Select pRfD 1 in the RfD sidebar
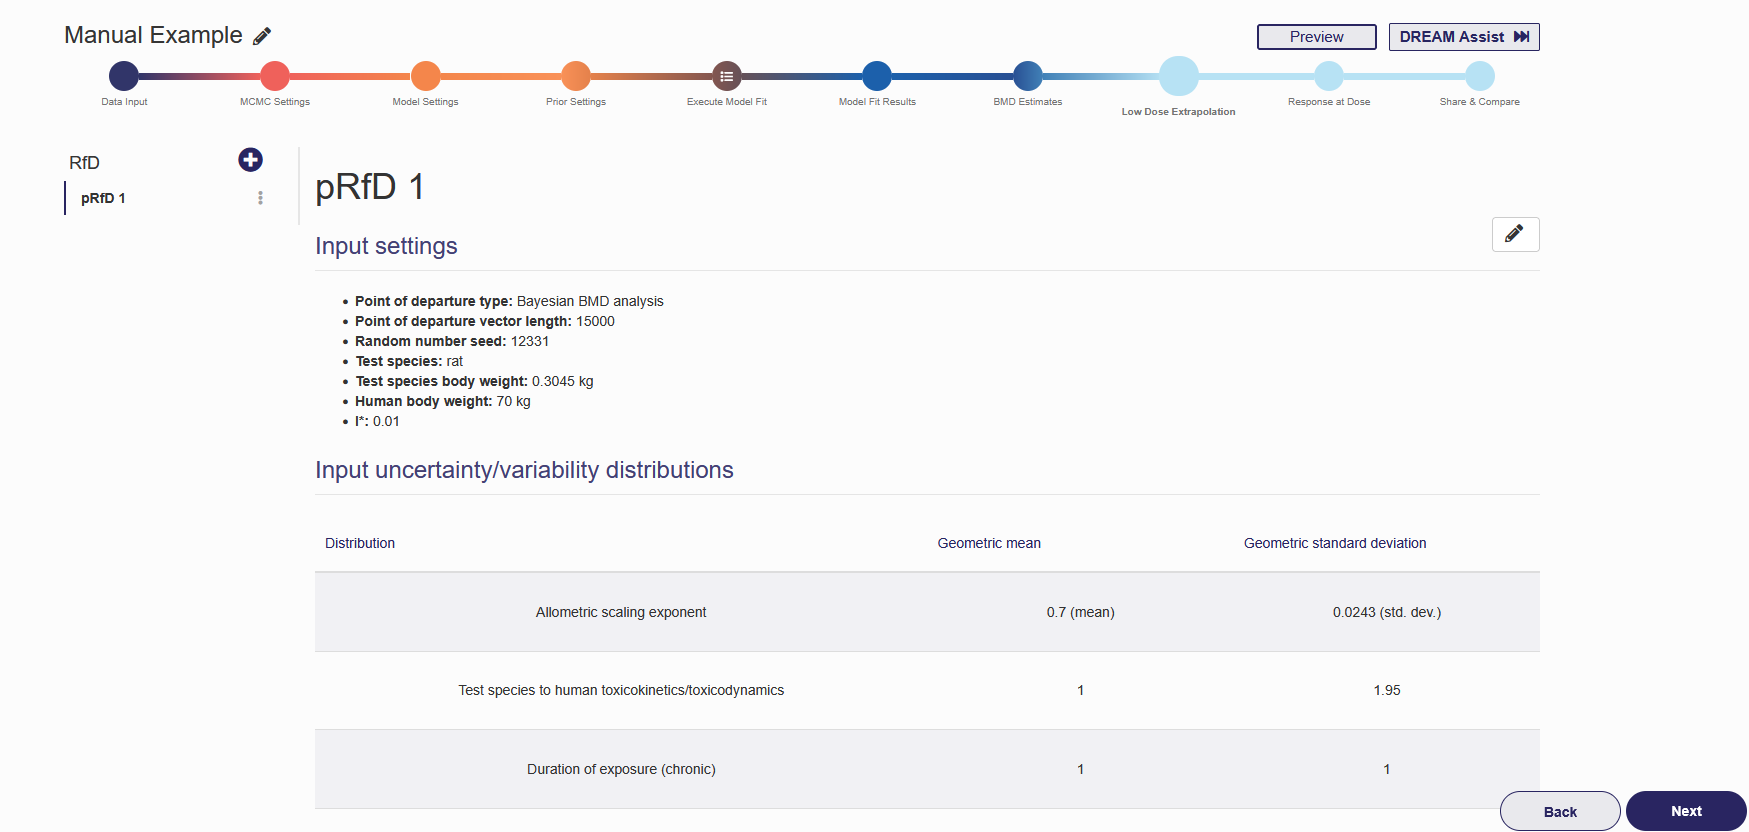Viewport: 1749px width, 832px height. pyautogui.click(x=103, y=198)
